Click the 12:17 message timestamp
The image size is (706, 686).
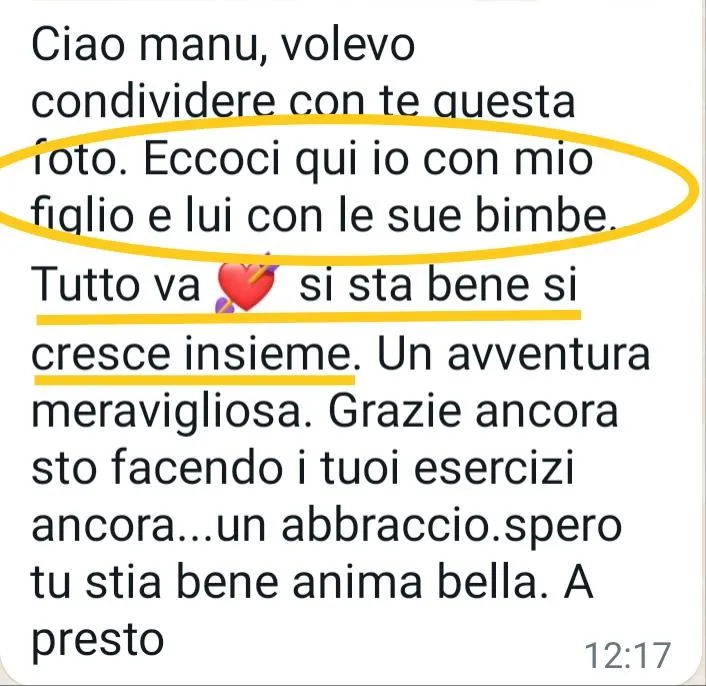tap(627, 655)
